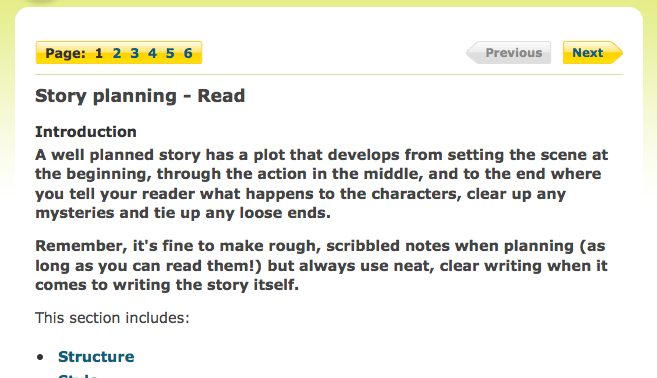Open the Structure section link
The height and width of the screenshot is (378, 657).
click(96, 357)
